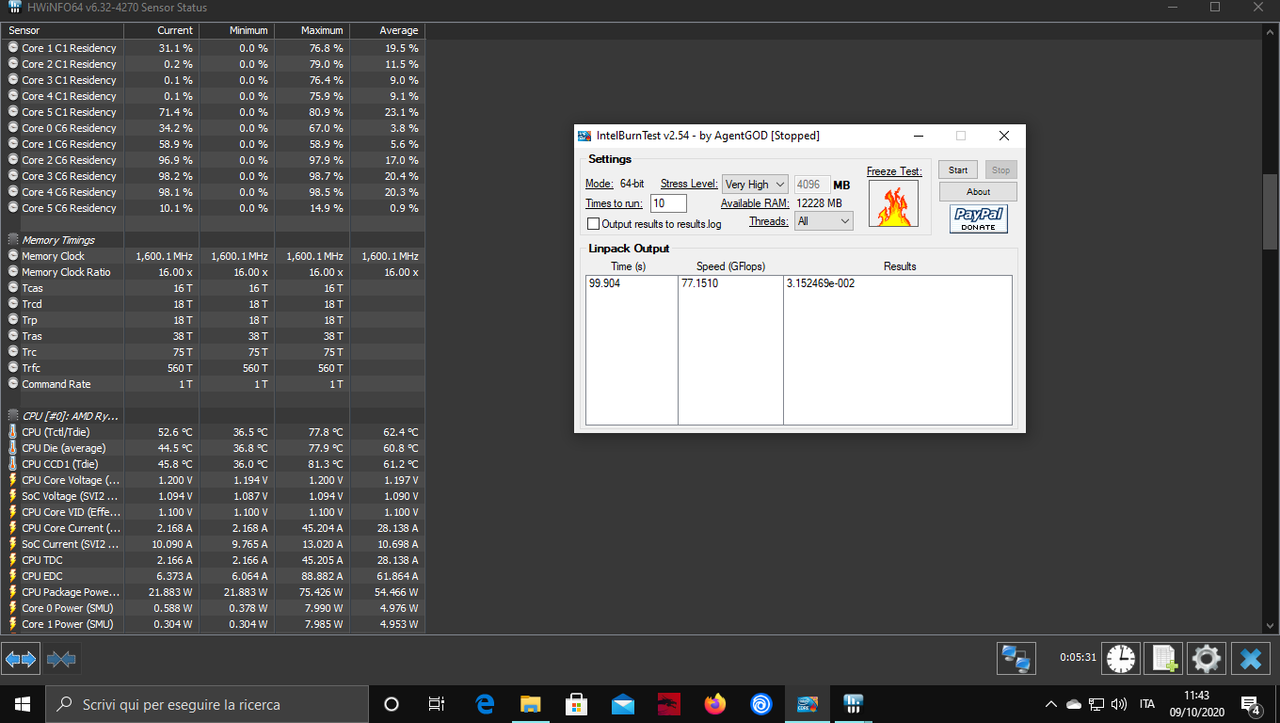Screen dimensions: 1280x723
Task: Open the Stress Level dropdown
Action: click(754, 184)
